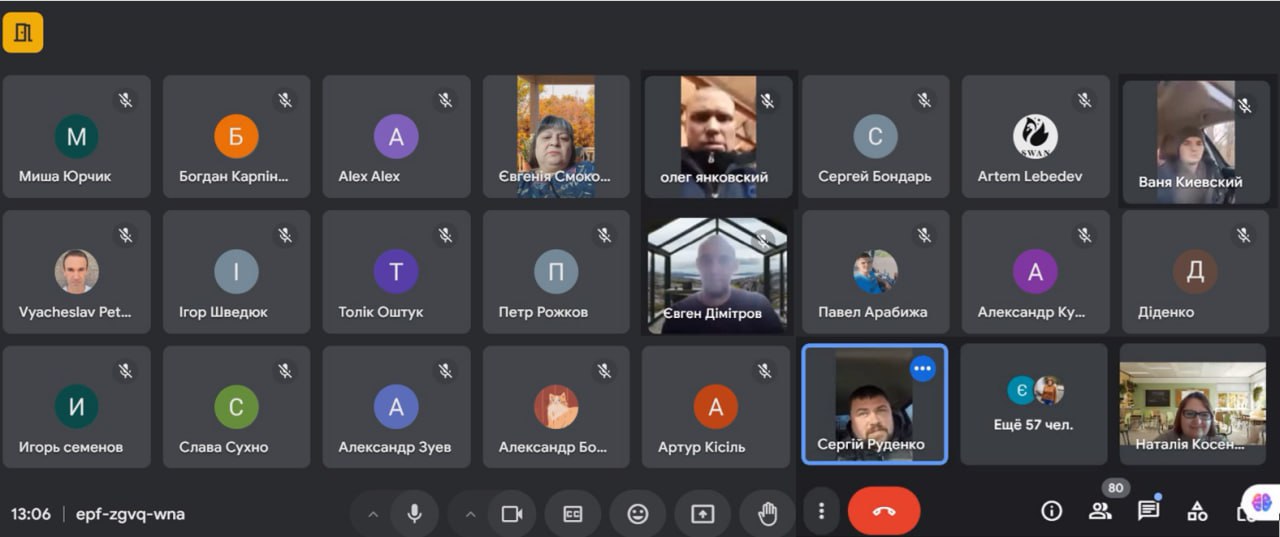Click the fox avatar of Александр Бо

click(556, 407)
